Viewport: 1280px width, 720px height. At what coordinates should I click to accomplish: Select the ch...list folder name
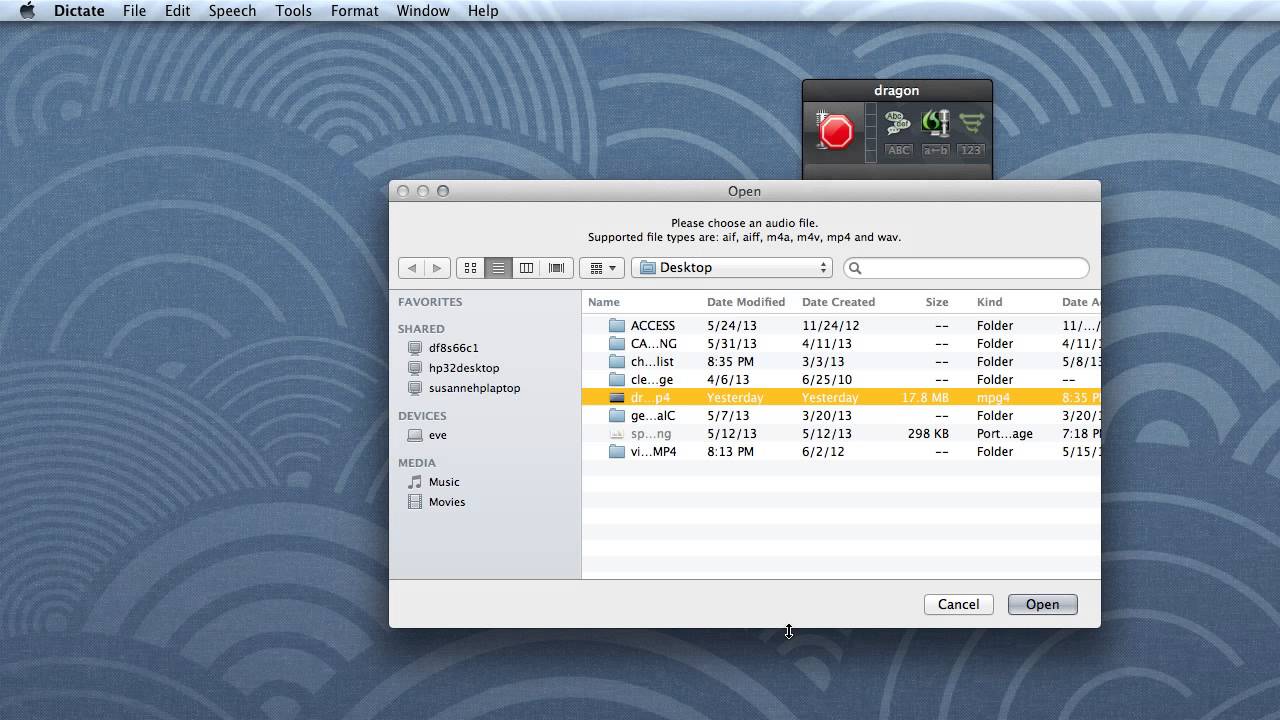[x=652, y=362]
